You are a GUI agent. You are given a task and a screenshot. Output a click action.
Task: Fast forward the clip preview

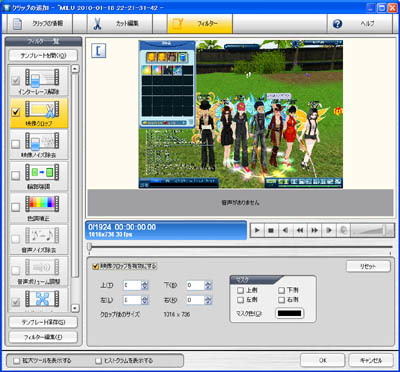point(314,230)
